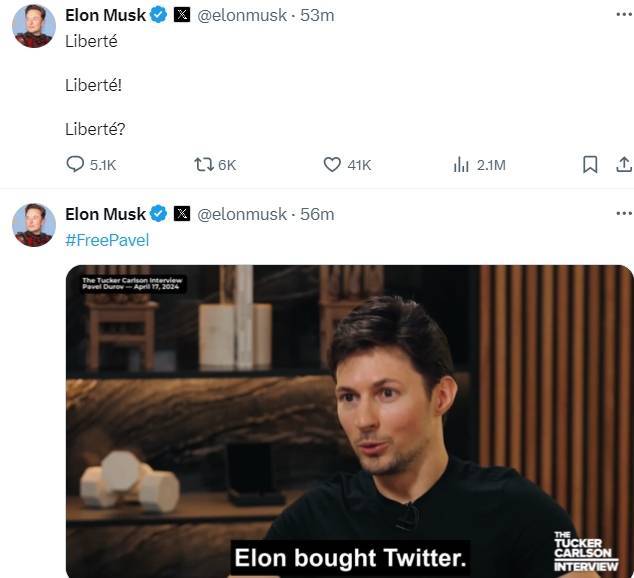
Task: Click blue verified badge on first tweet
Action: click(x=158, y=15)
